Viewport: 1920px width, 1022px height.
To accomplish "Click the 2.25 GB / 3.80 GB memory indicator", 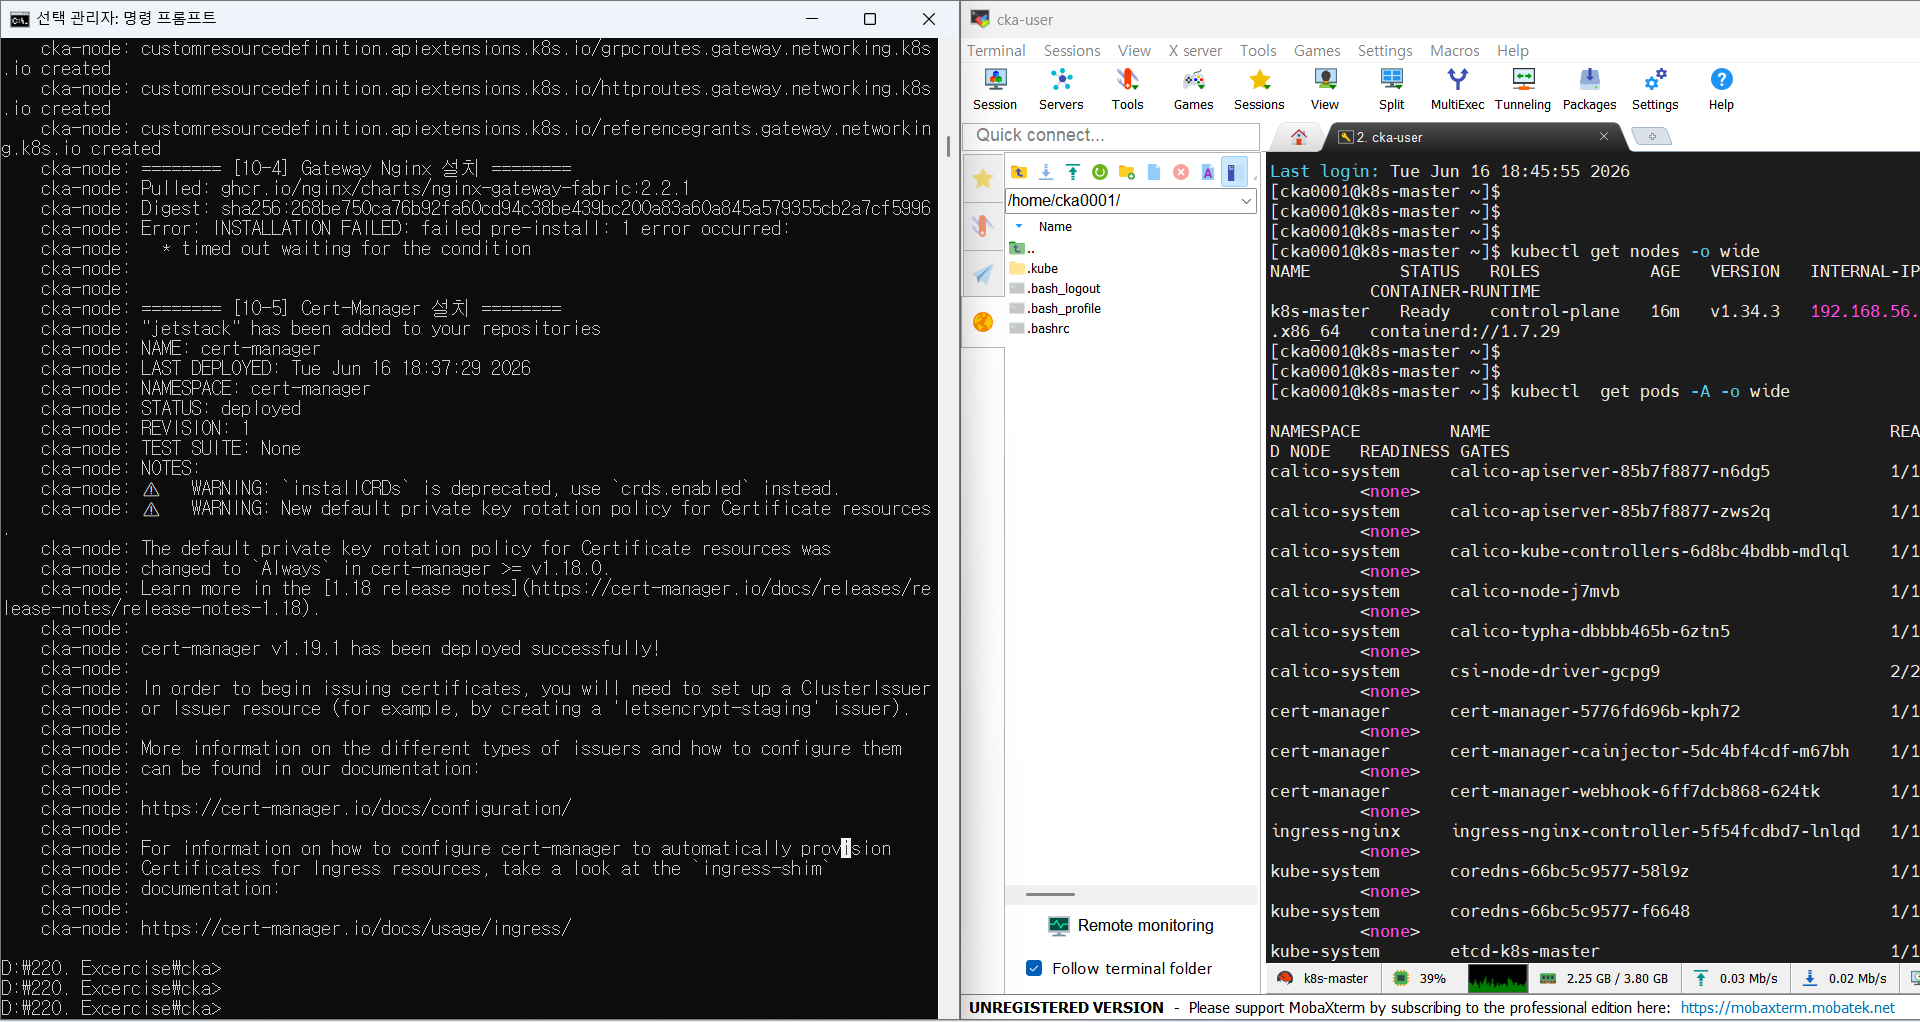I will coord(1604,979).
